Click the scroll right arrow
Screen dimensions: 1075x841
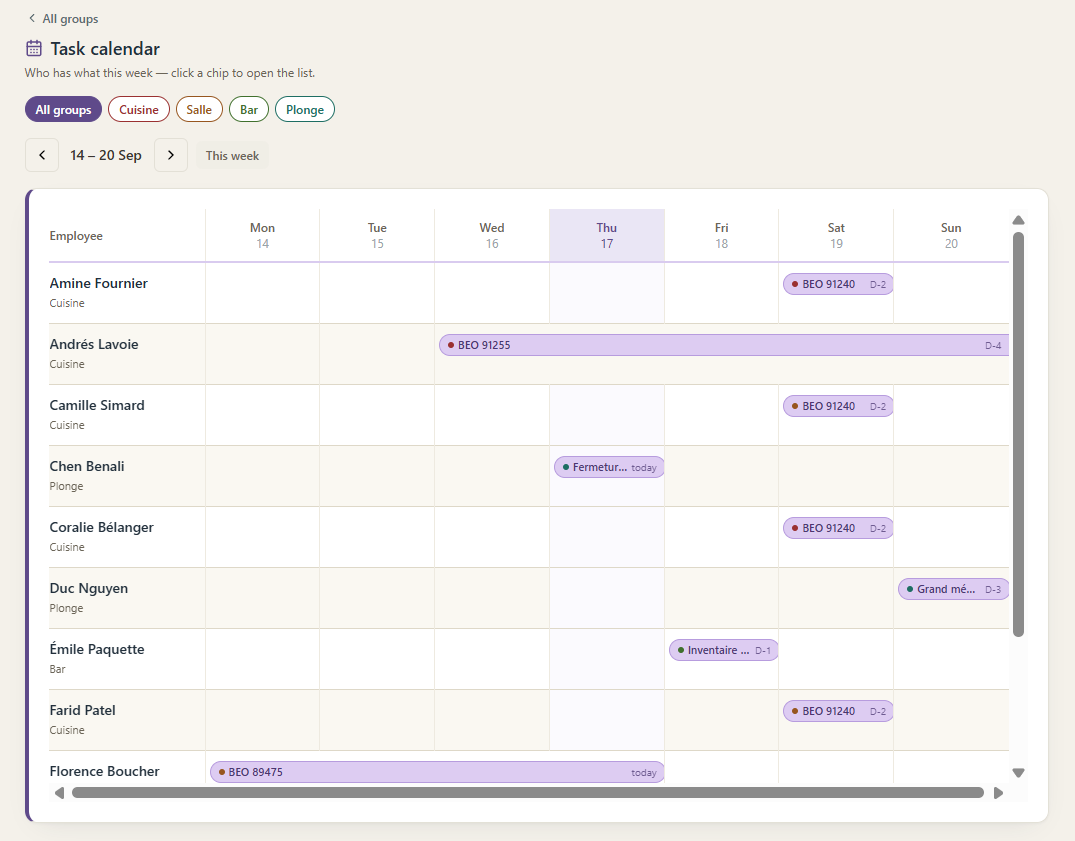pos(998,792)
